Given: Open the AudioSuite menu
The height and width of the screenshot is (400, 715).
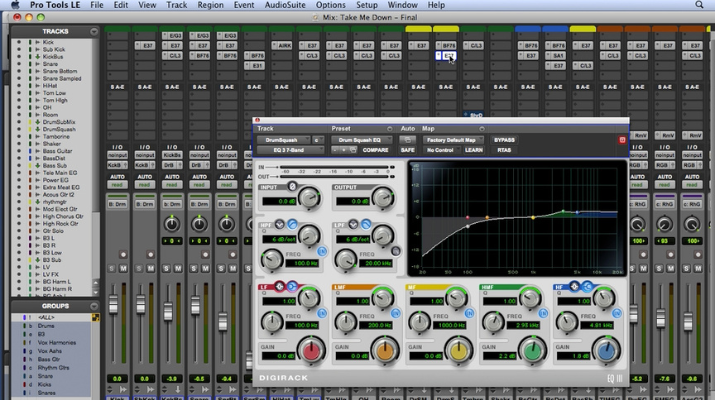Looking at the screenshot, I should click(285, 5).
